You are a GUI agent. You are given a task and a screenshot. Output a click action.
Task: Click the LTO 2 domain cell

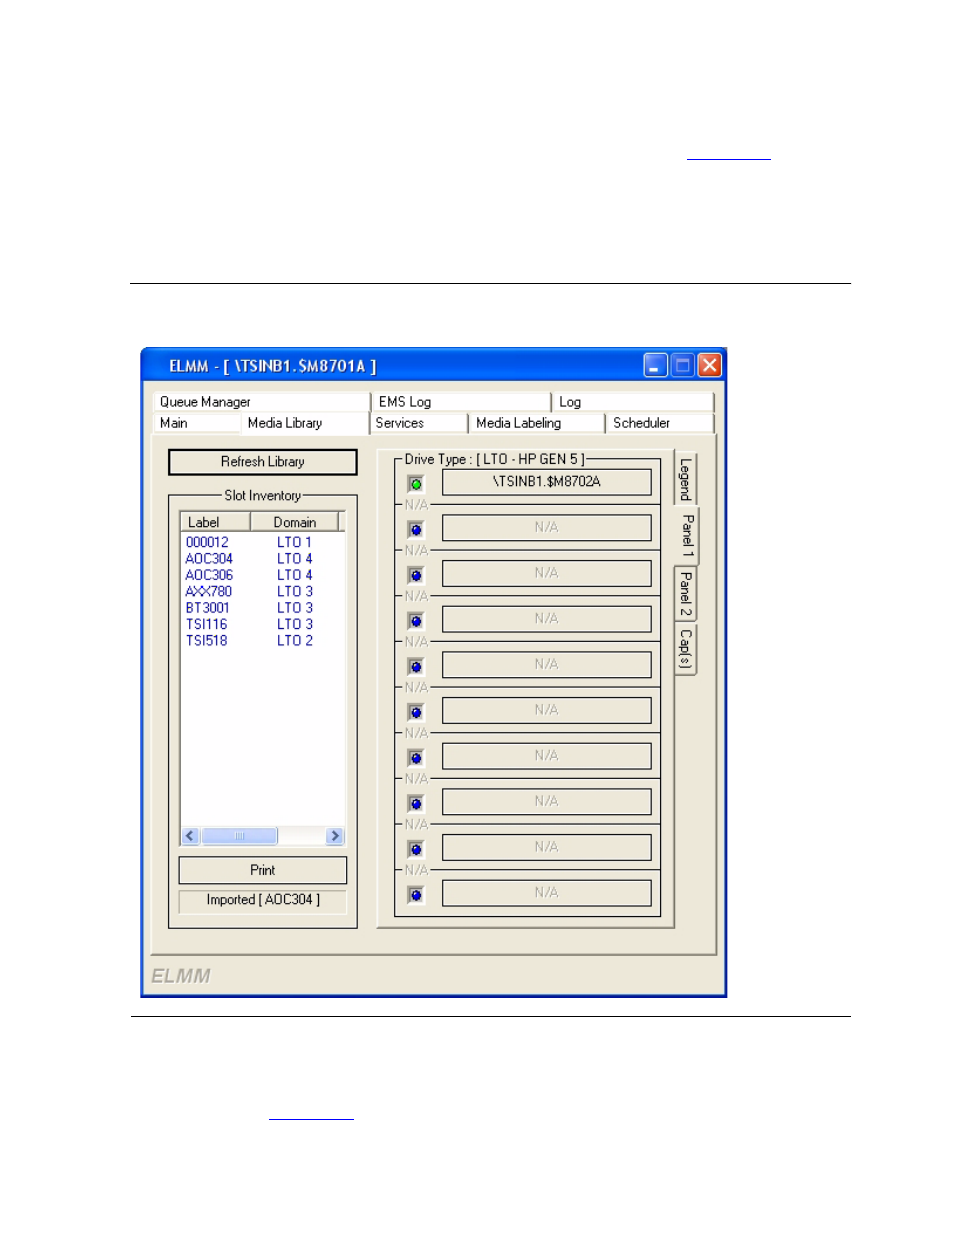click(x=295, y=641)
